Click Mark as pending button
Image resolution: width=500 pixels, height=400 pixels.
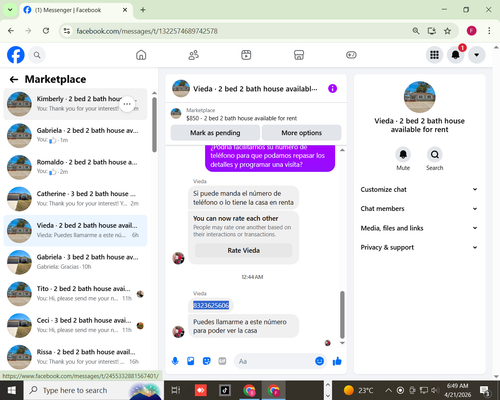point(215,133)
